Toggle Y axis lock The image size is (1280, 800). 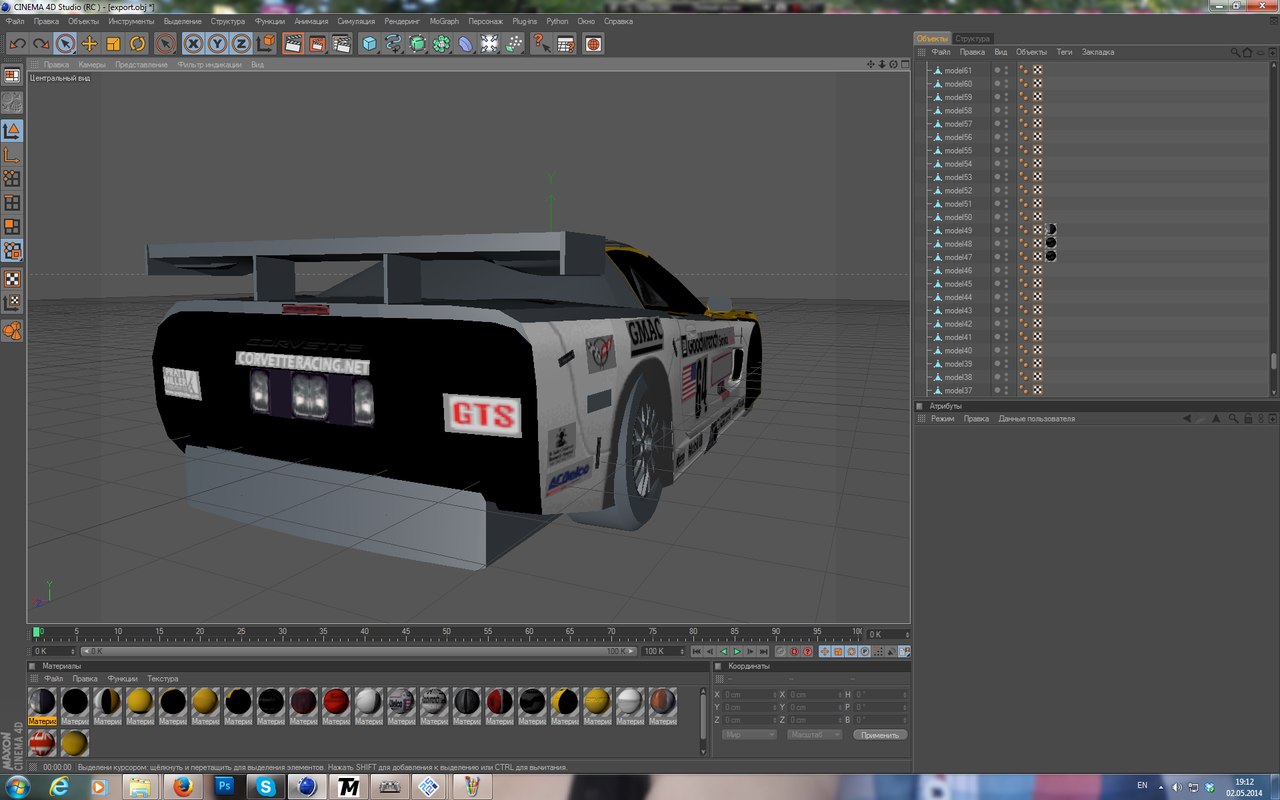pos(217,43)
